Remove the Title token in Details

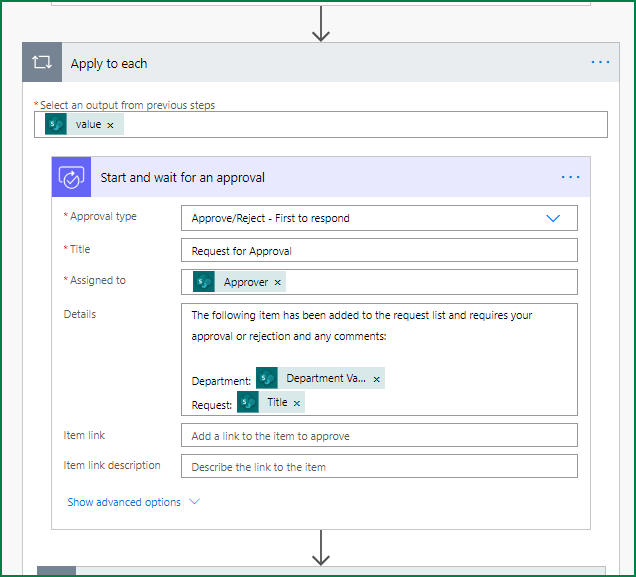click(297, 403)
